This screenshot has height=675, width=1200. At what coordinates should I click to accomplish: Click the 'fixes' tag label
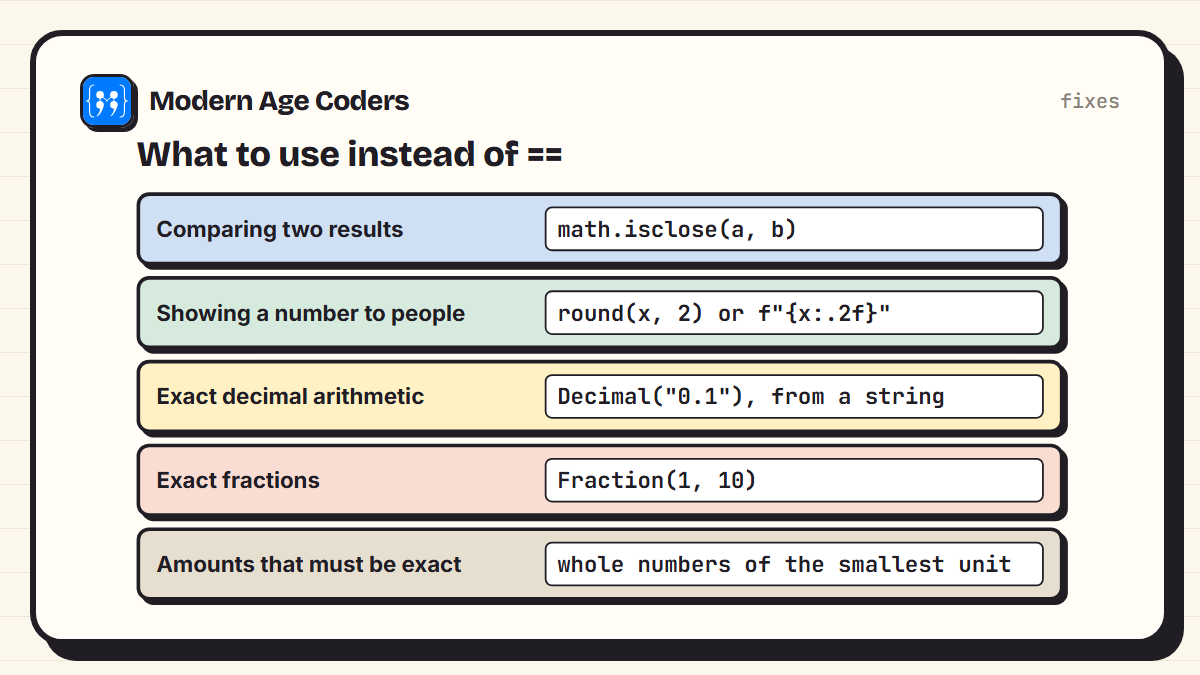(x=1090, y=101)
